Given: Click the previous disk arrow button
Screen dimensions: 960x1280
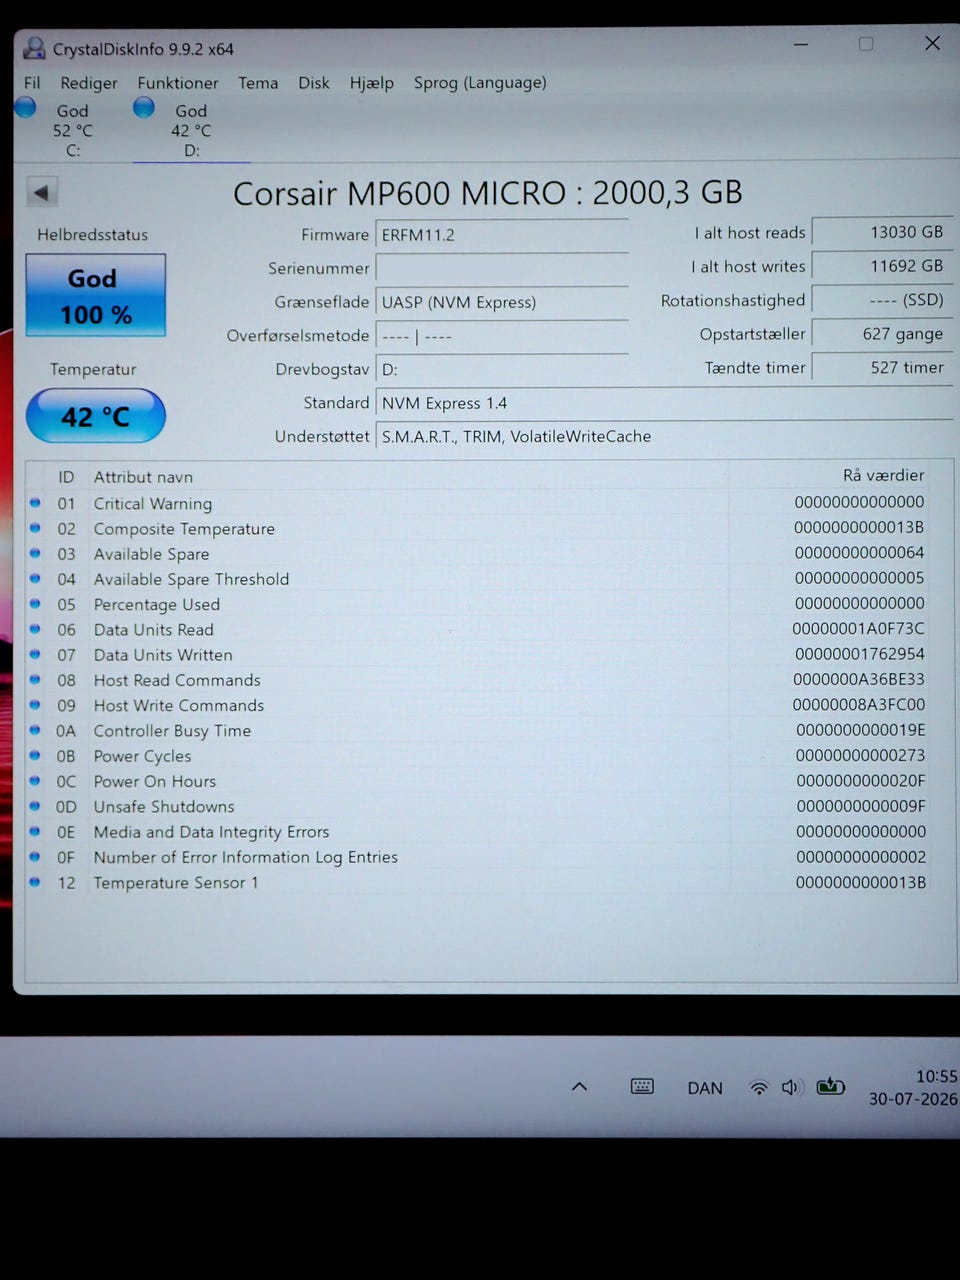Looking at the screenshot, I should click(42, 192).
